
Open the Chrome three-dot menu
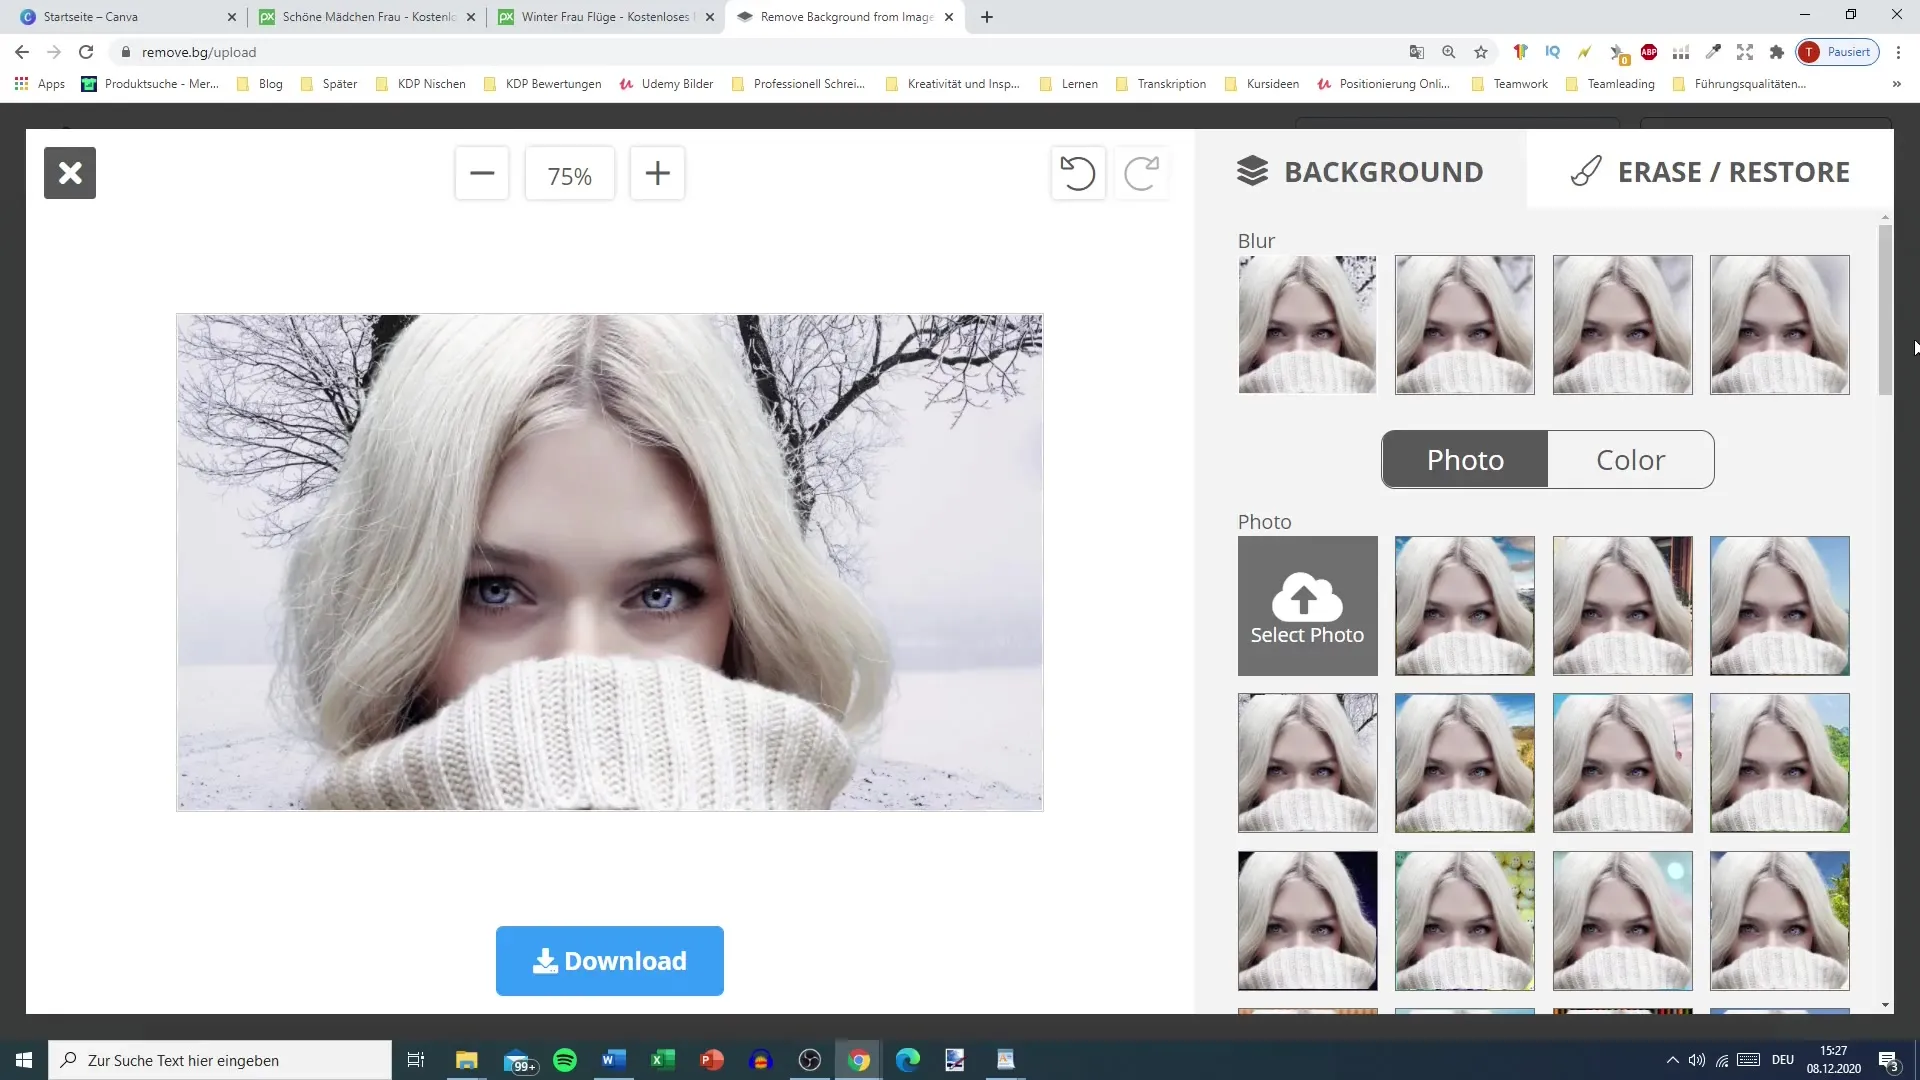pyautogui.click(x=1899, y=52)
